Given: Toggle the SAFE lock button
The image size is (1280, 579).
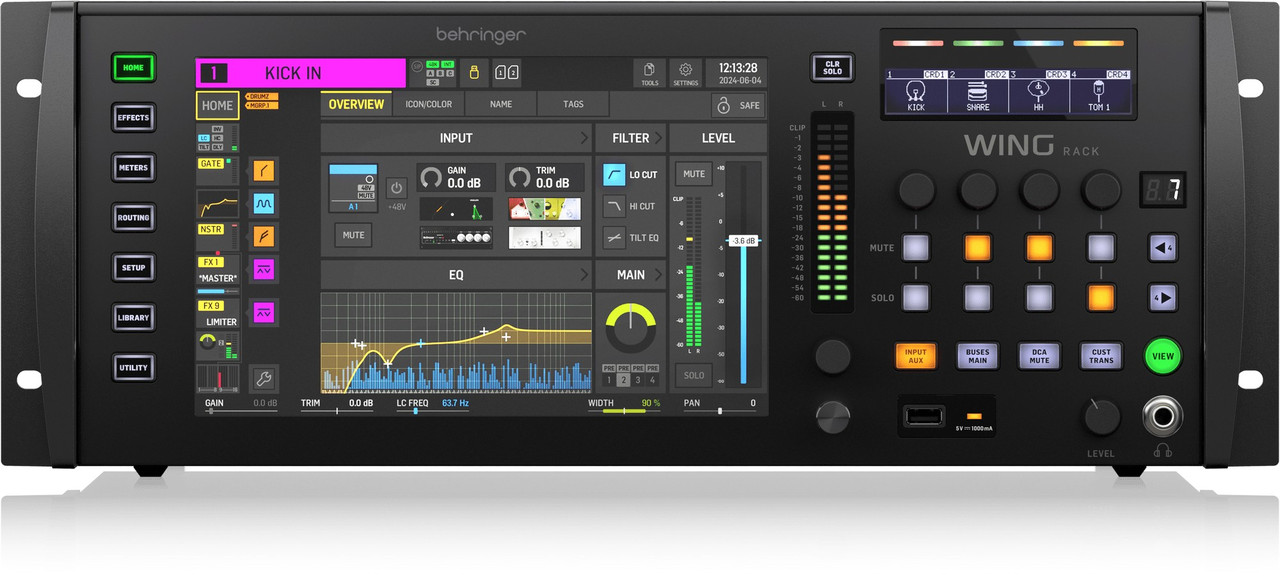Looking at the screenshot, I should pos(739,105).
